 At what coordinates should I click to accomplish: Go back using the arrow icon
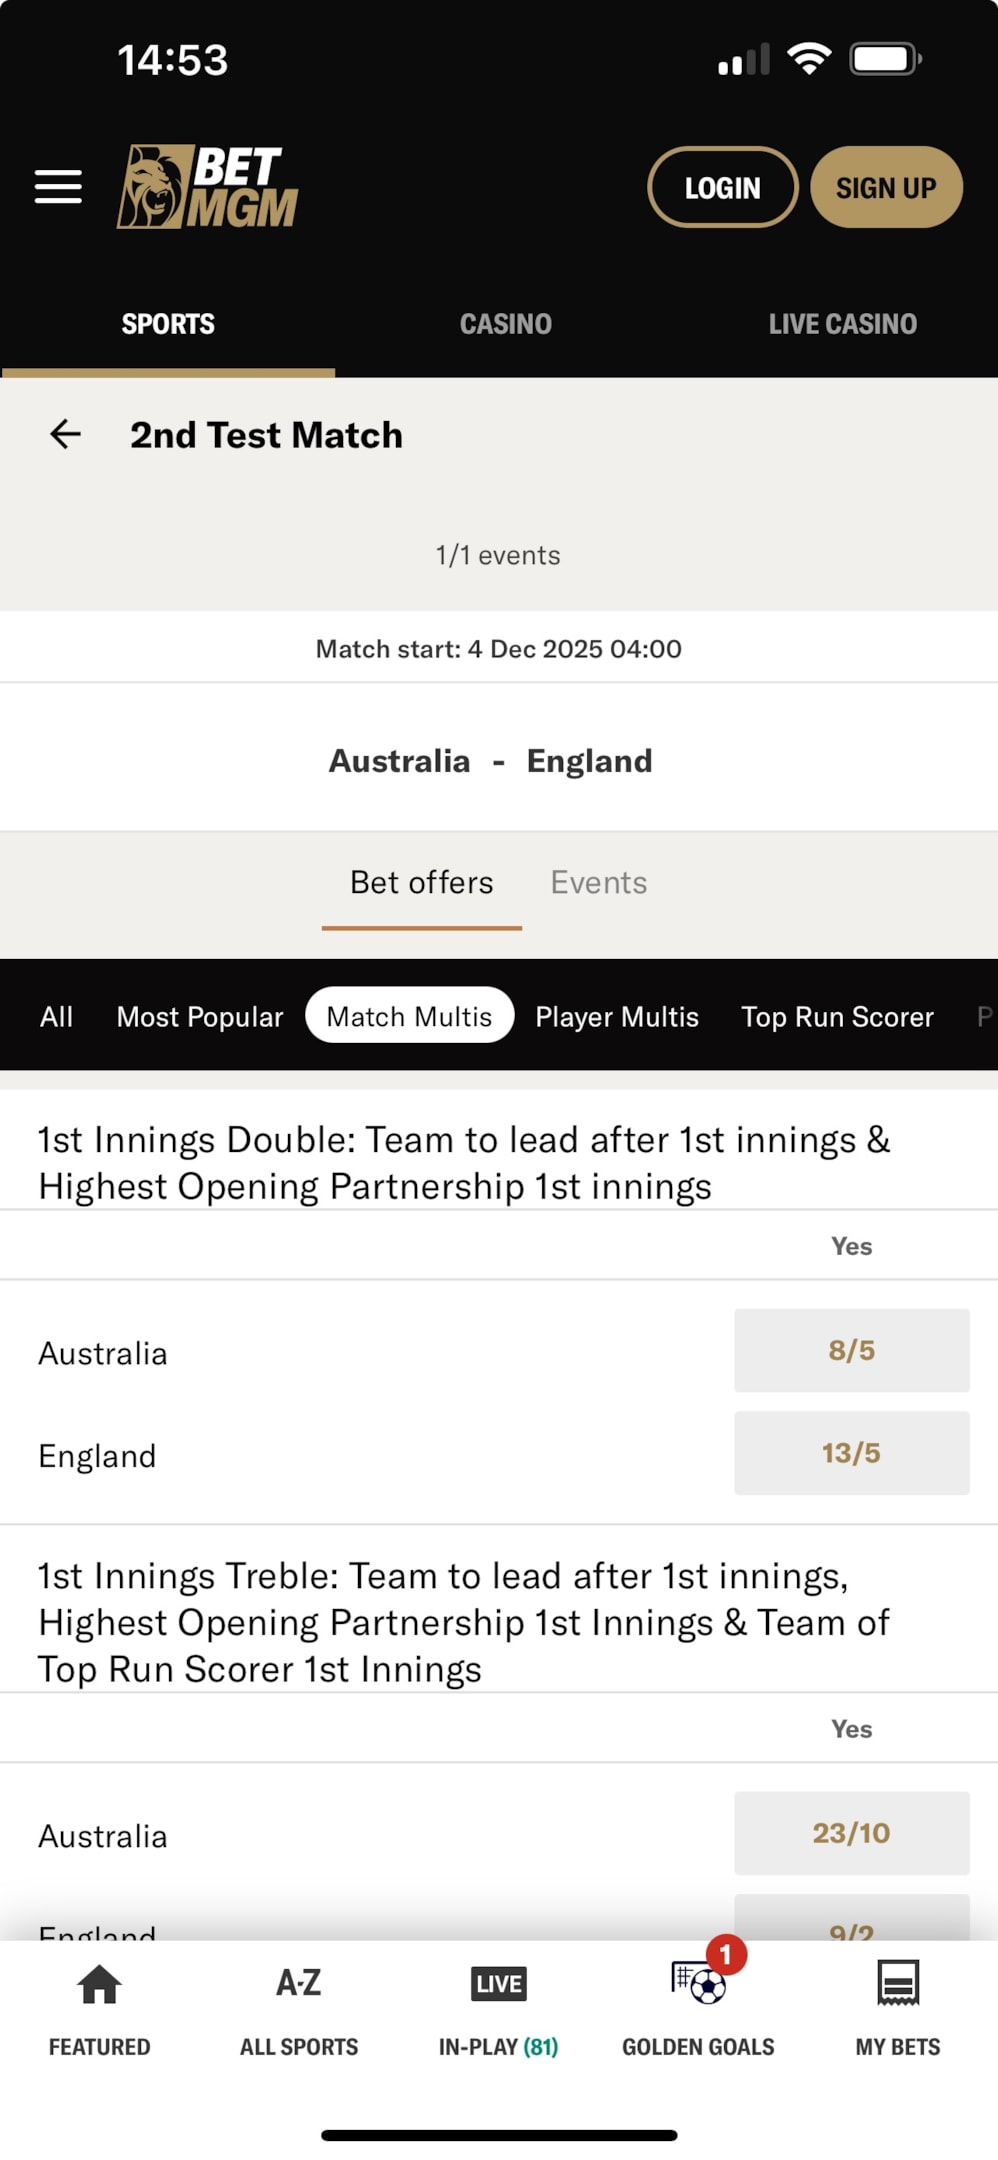coord(66,434)
